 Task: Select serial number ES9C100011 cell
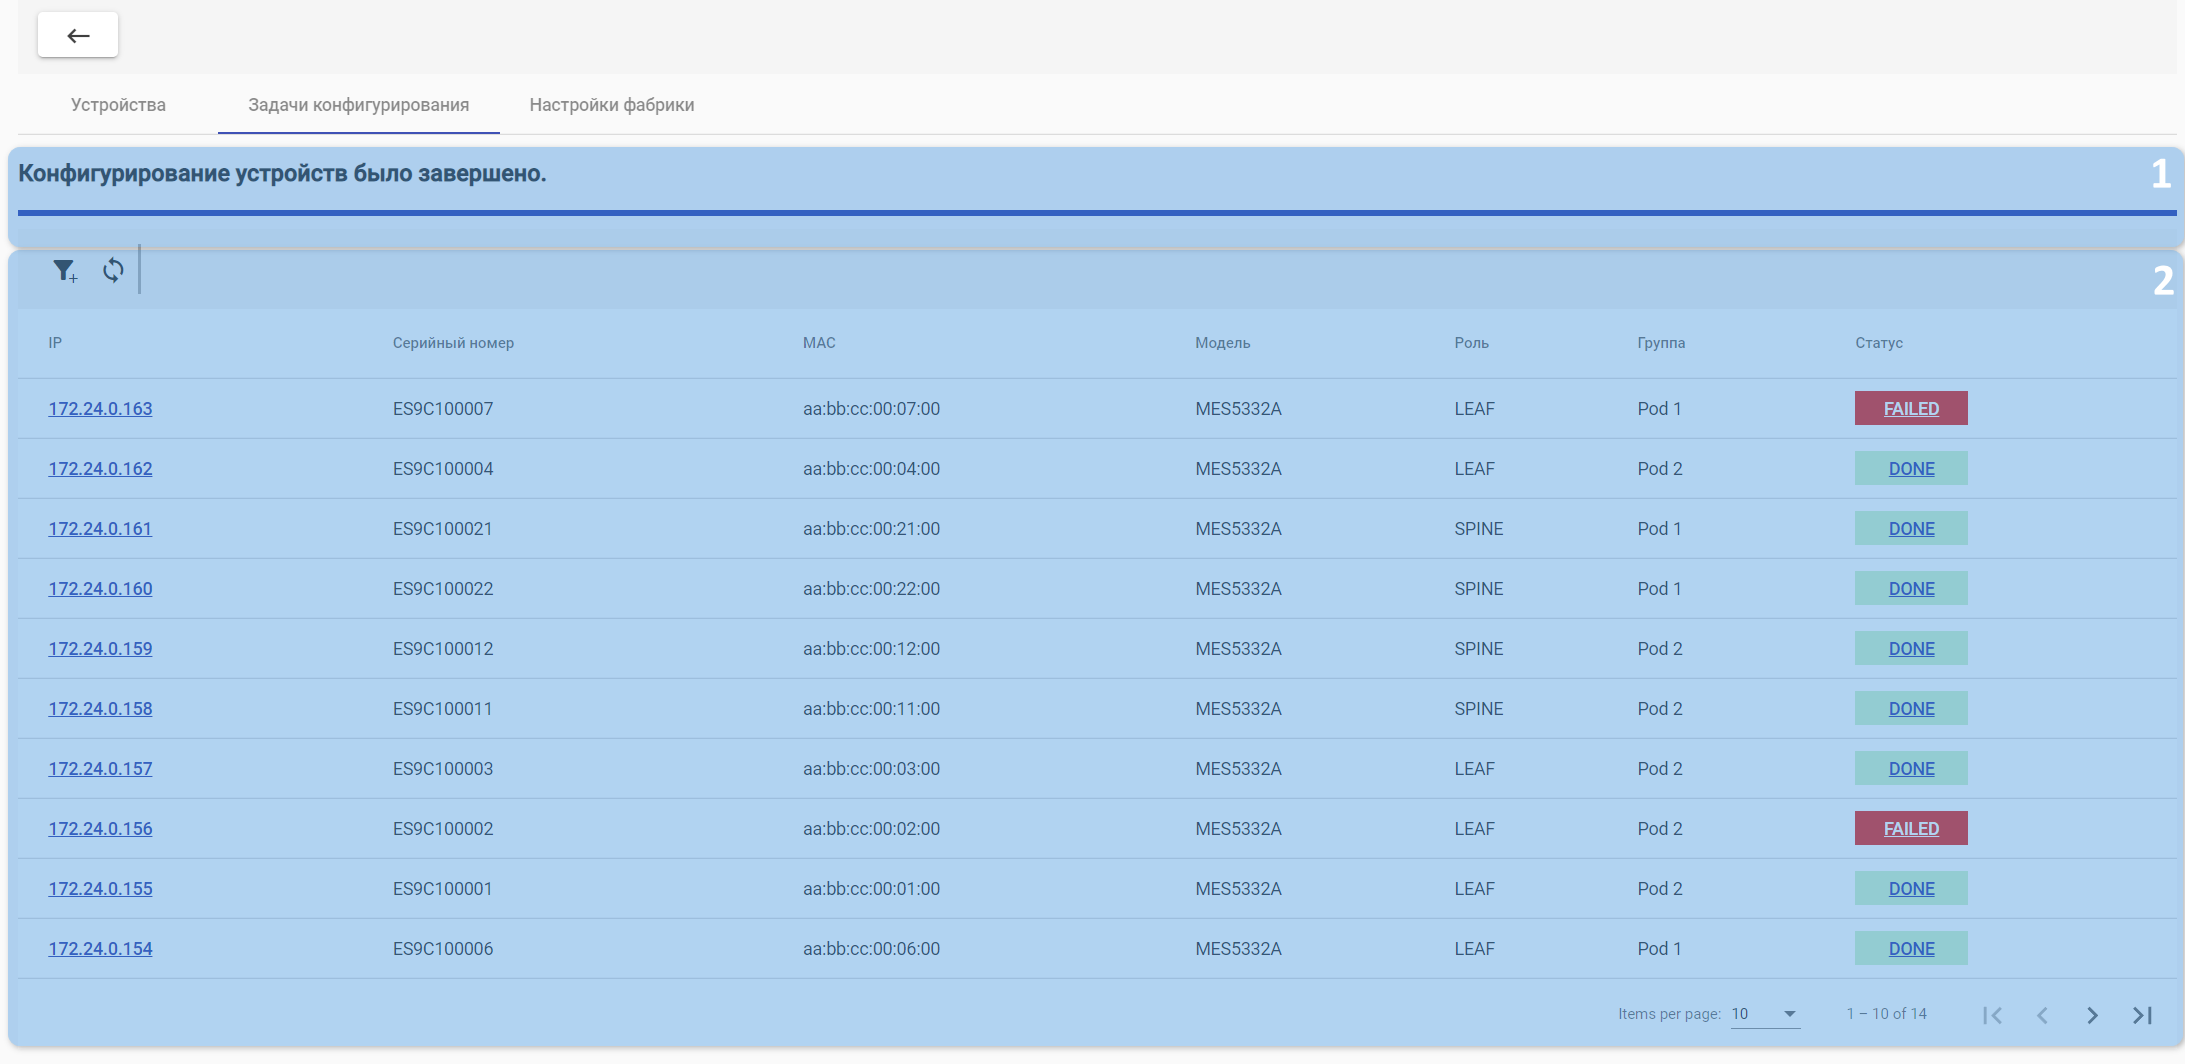click(x=443, y=709)
